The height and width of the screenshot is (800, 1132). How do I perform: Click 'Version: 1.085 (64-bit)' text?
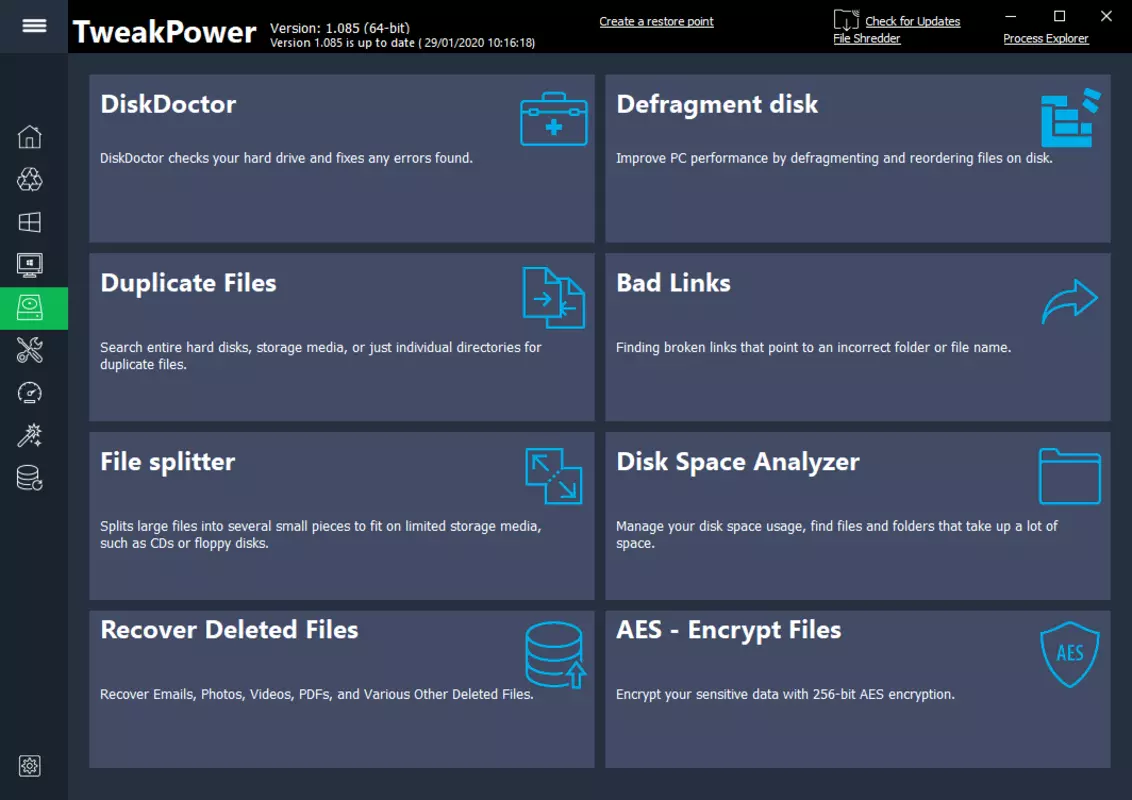click(x=340, y=28)
